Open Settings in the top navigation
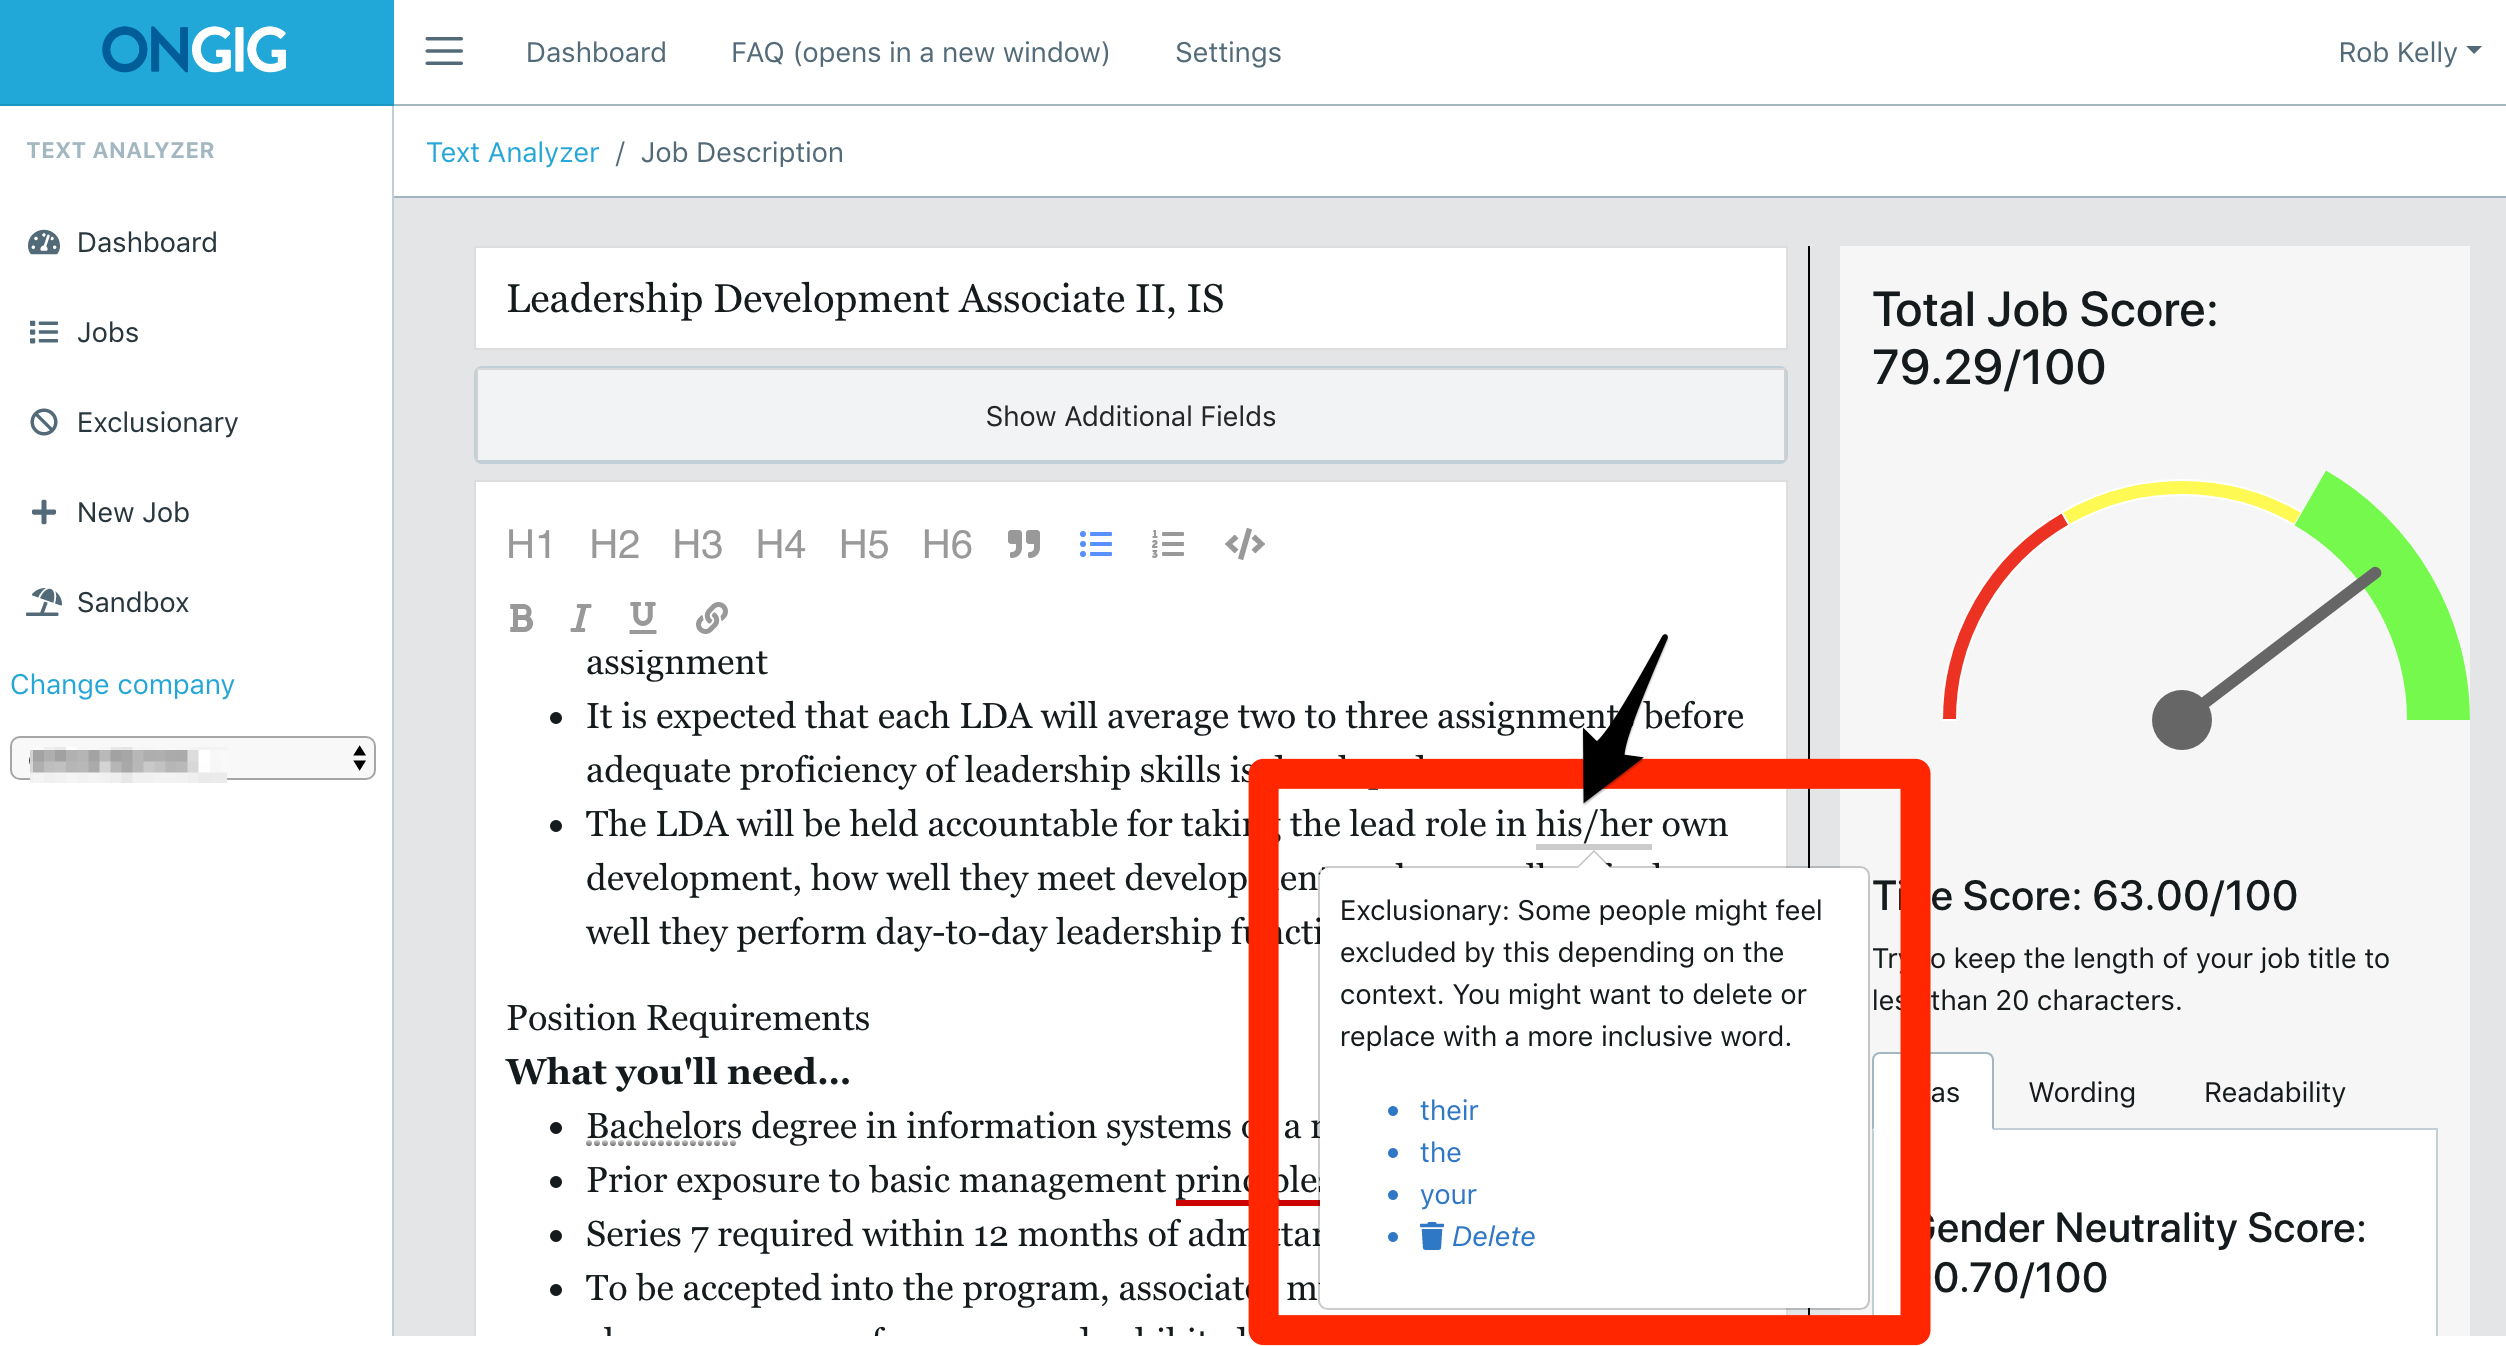This screenshot has width=2506, height=1346. [1228, 52]
